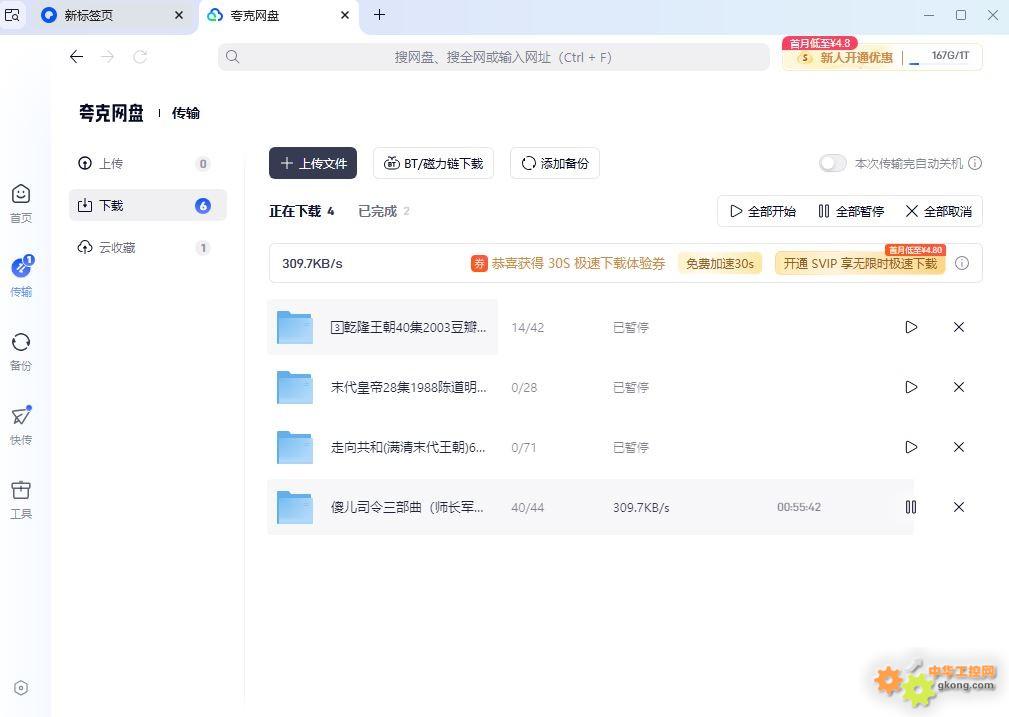Image resolution: width=1009 pixels, height=717 pixels.
Task: Click the search and address input field
Action: click(x=494, y=57)
